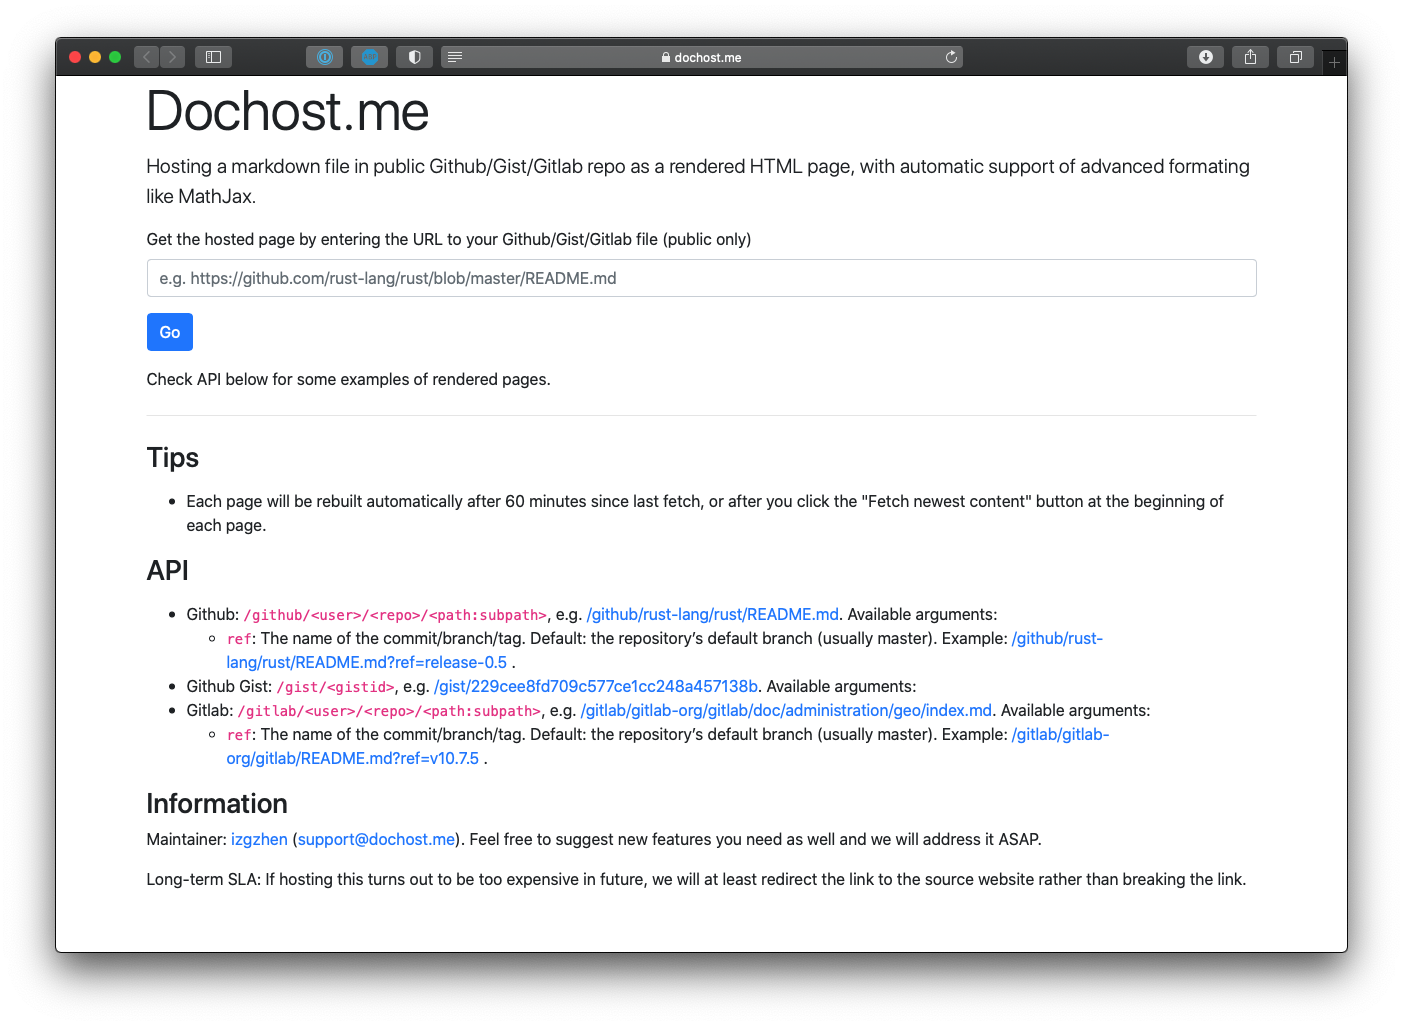Click the Information section heading
Screen dimensions: 1403x1026
click(217, 804)
